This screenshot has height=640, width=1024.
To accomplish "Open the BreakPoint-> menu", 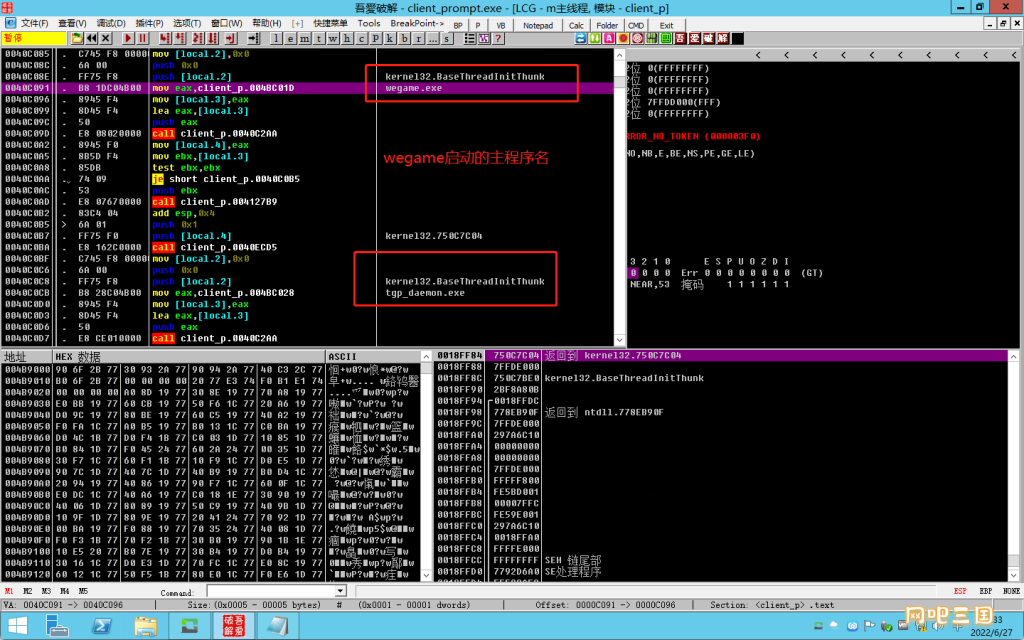I will [417, 24].
